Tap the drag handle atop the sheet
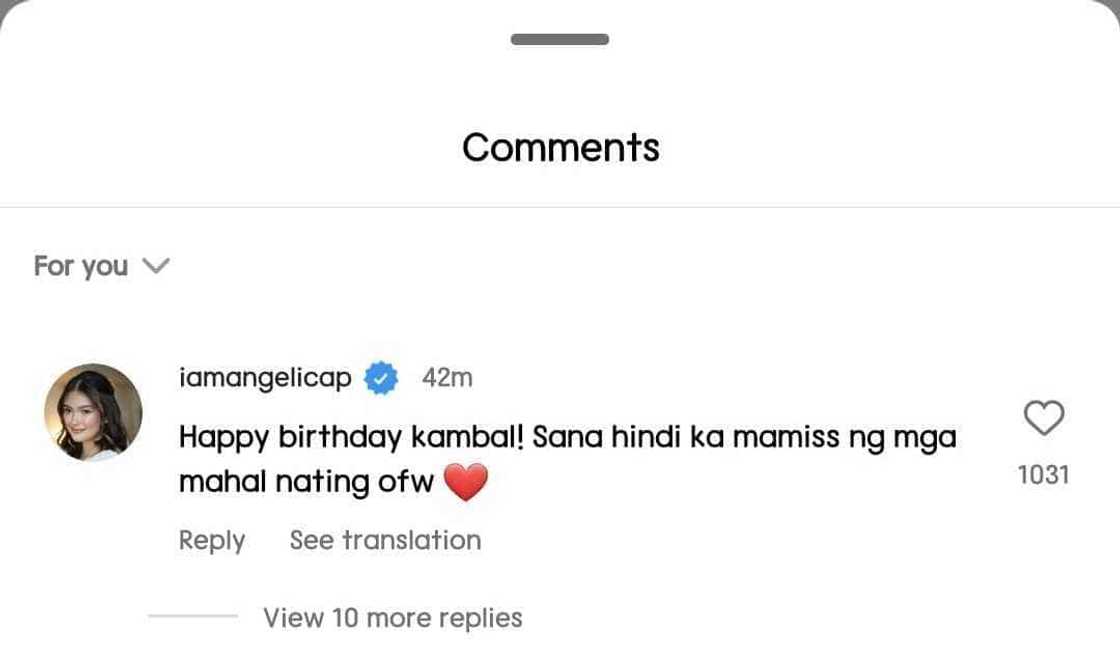The width and height of the screenshot is (1120, 668). [x=560, y=40]
